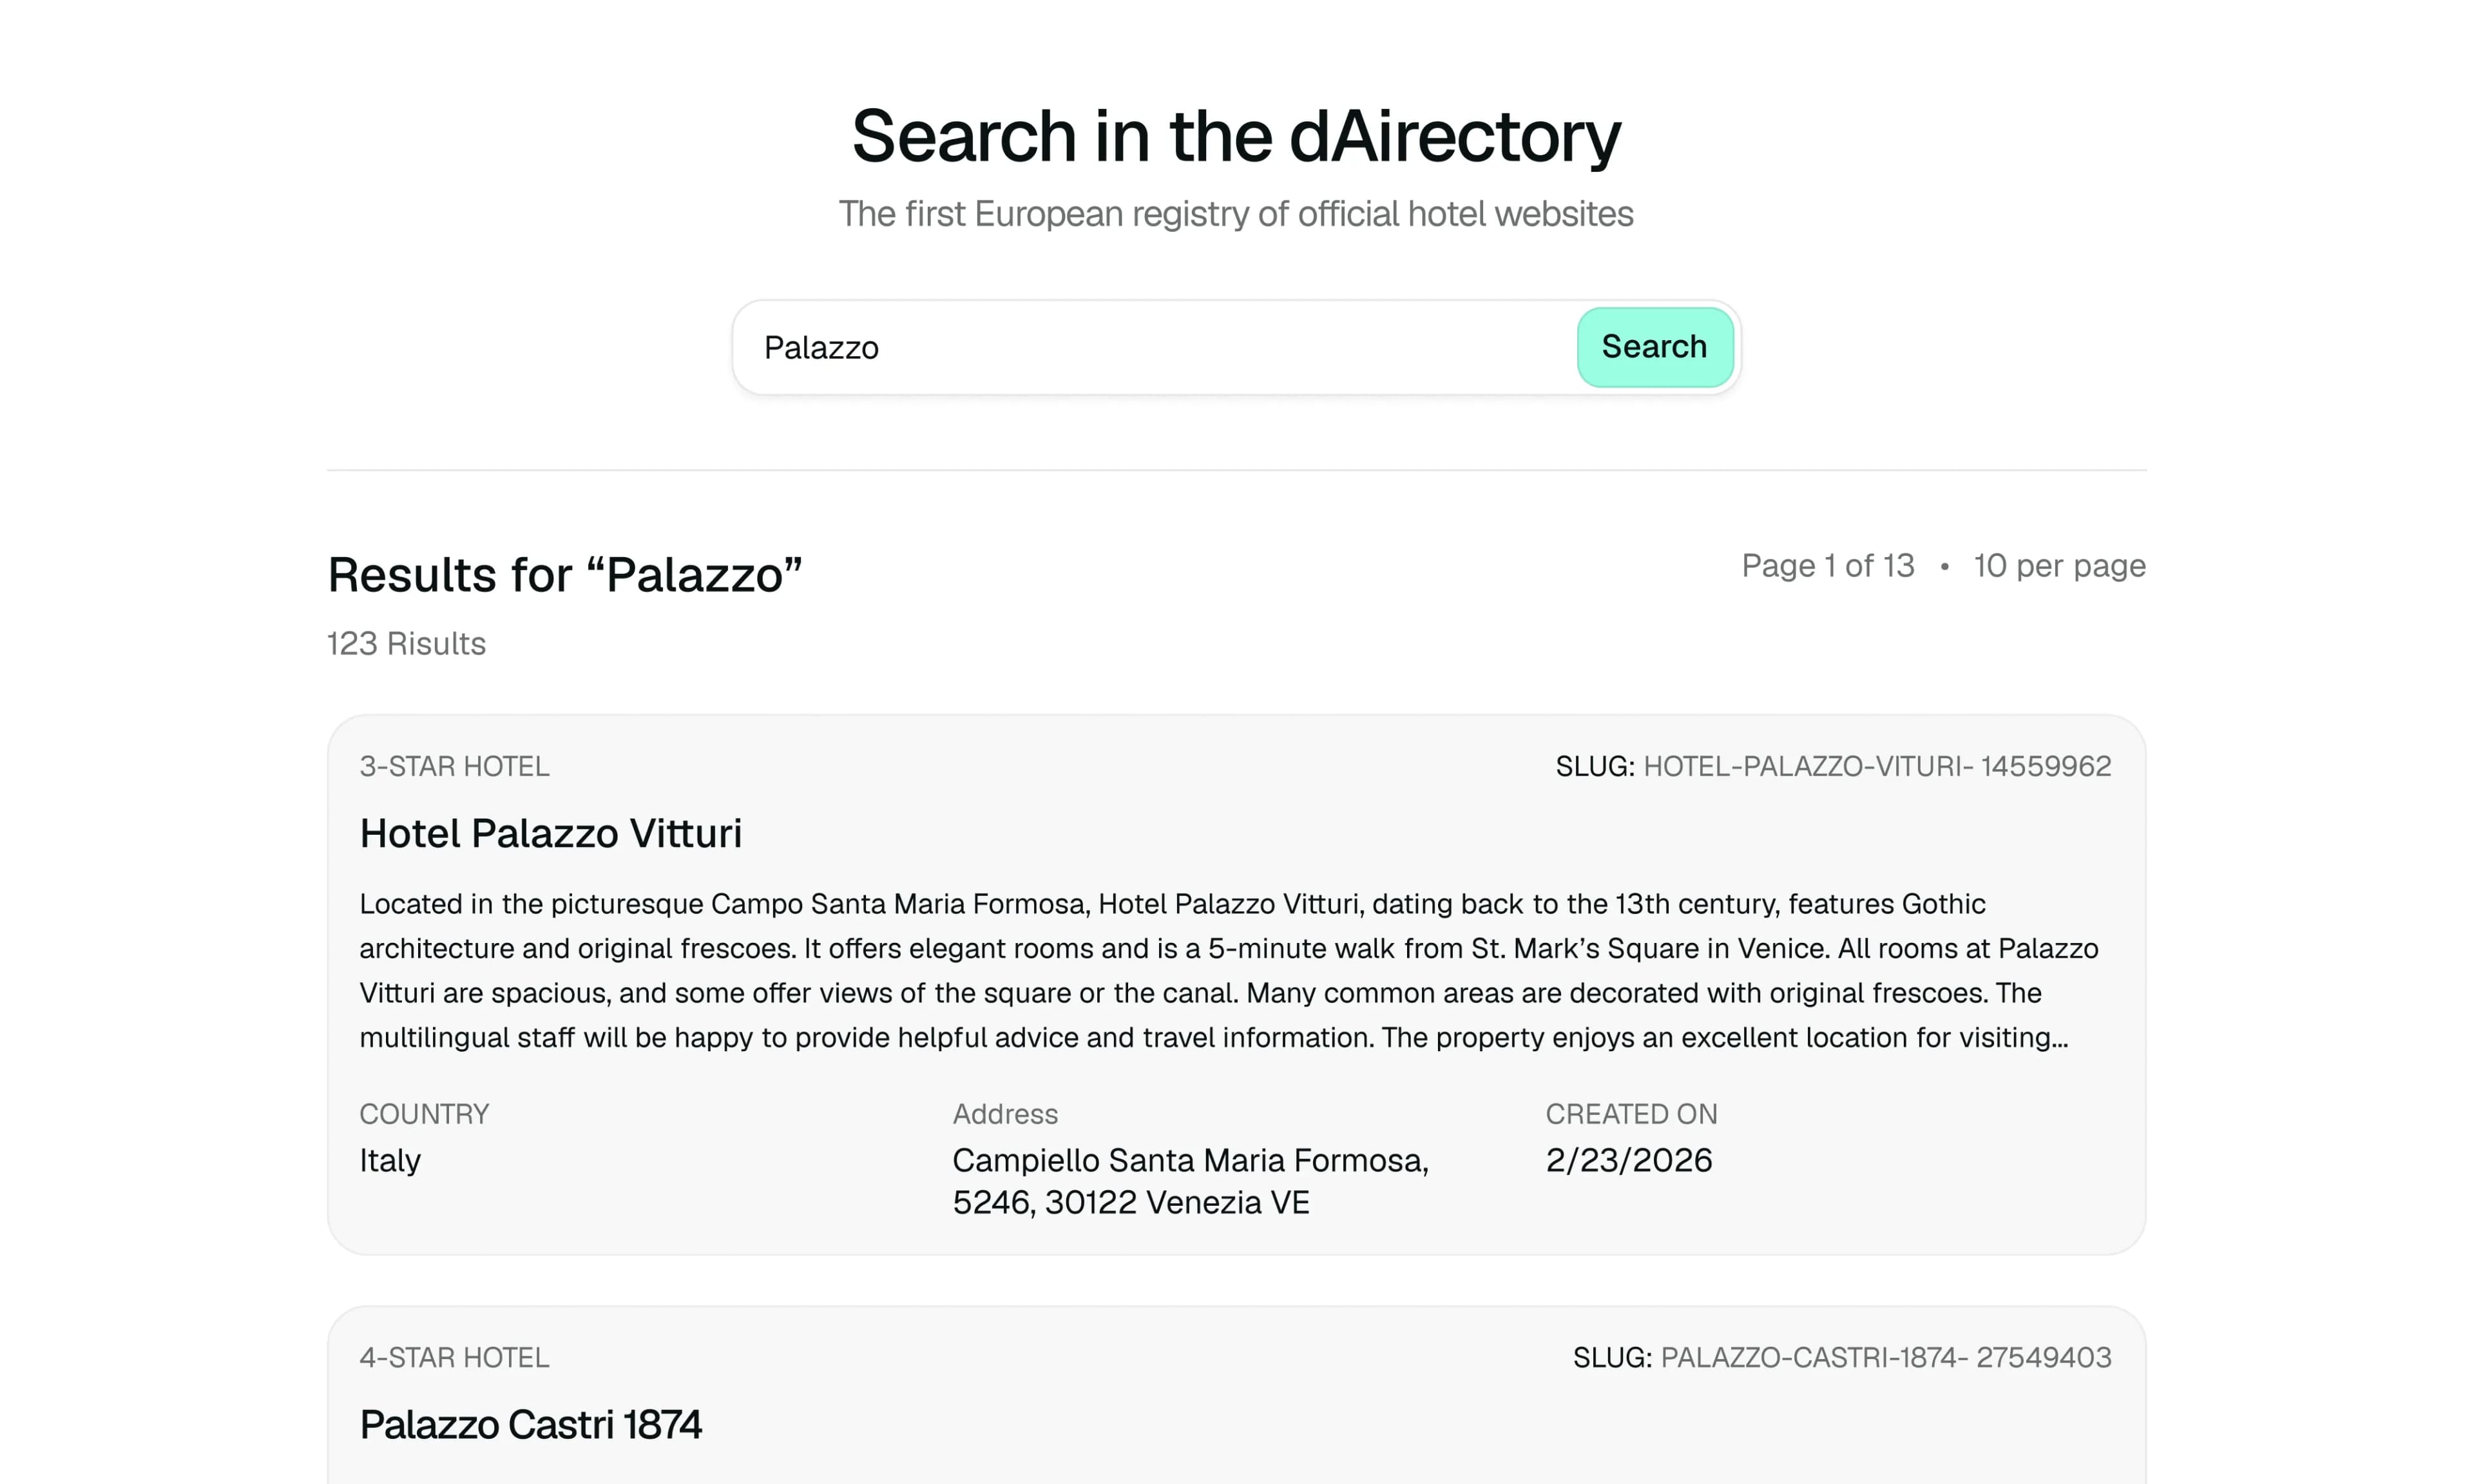Screen dimensions: 2474x1484
Task: Click the country Italy on Hotel Palazzo Vitturi
Action: point(390,1160)
